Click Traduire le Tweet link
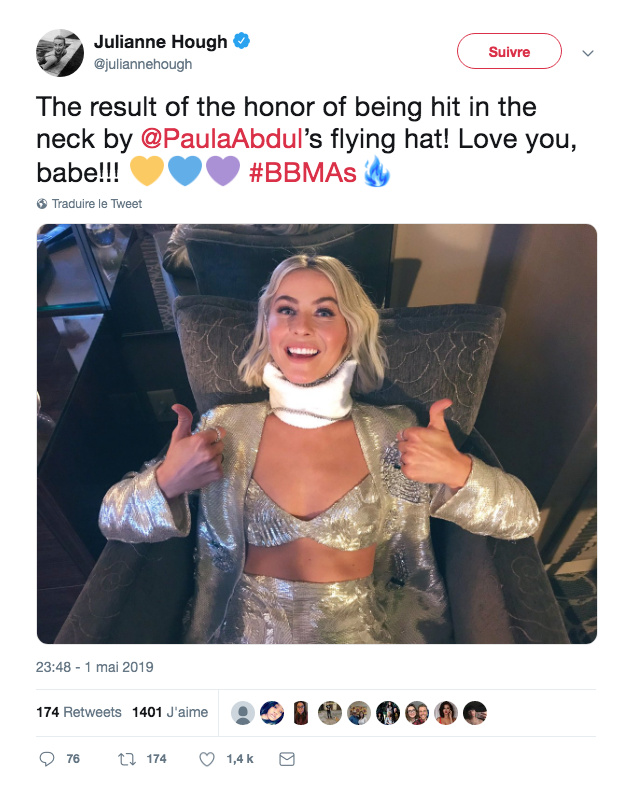Screen dimensions: 632x797 pyautogui.click(x=97, y=204)
